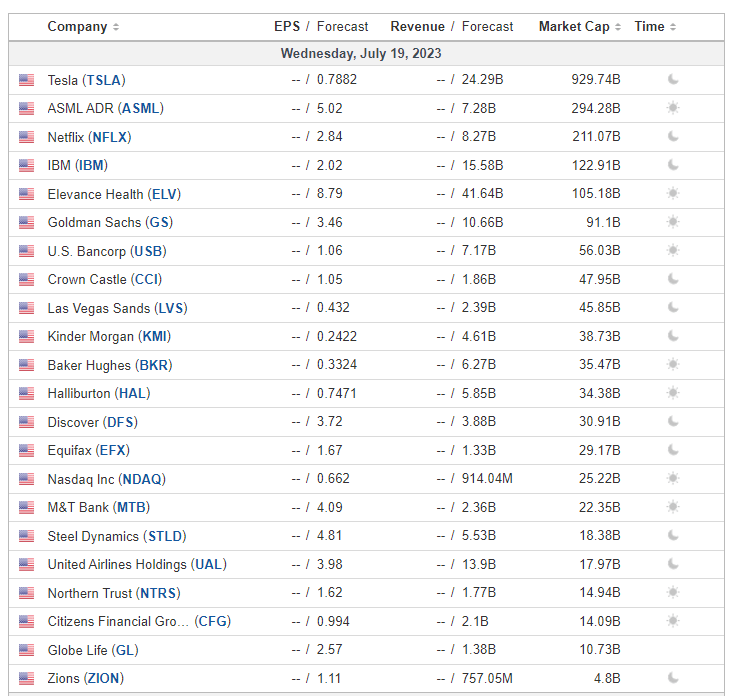This screenshot has height=696, width=733.
Task: Open the IBM ticker link
Action: [x=92, y=165]
